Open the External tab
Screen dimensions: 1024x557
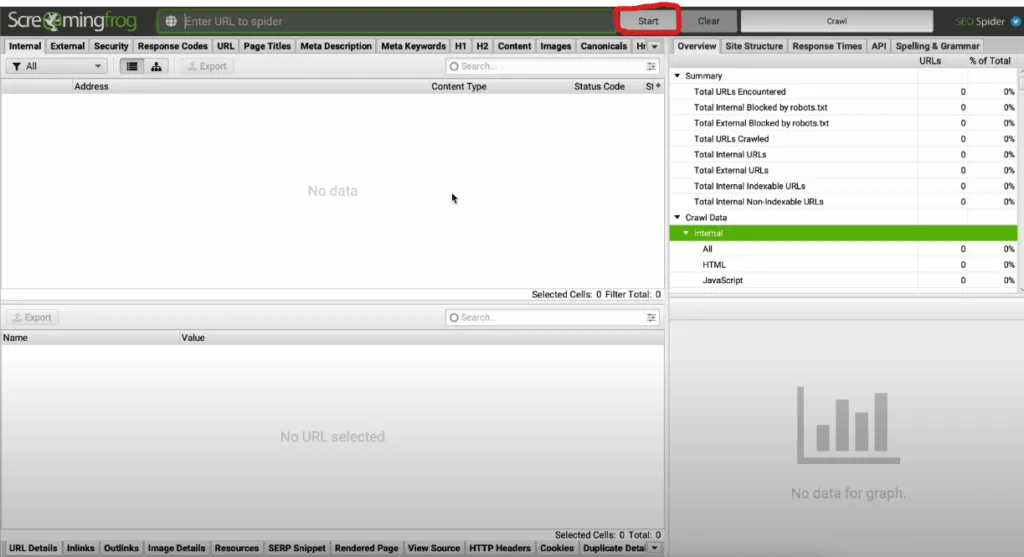click(x=67, y=46)
